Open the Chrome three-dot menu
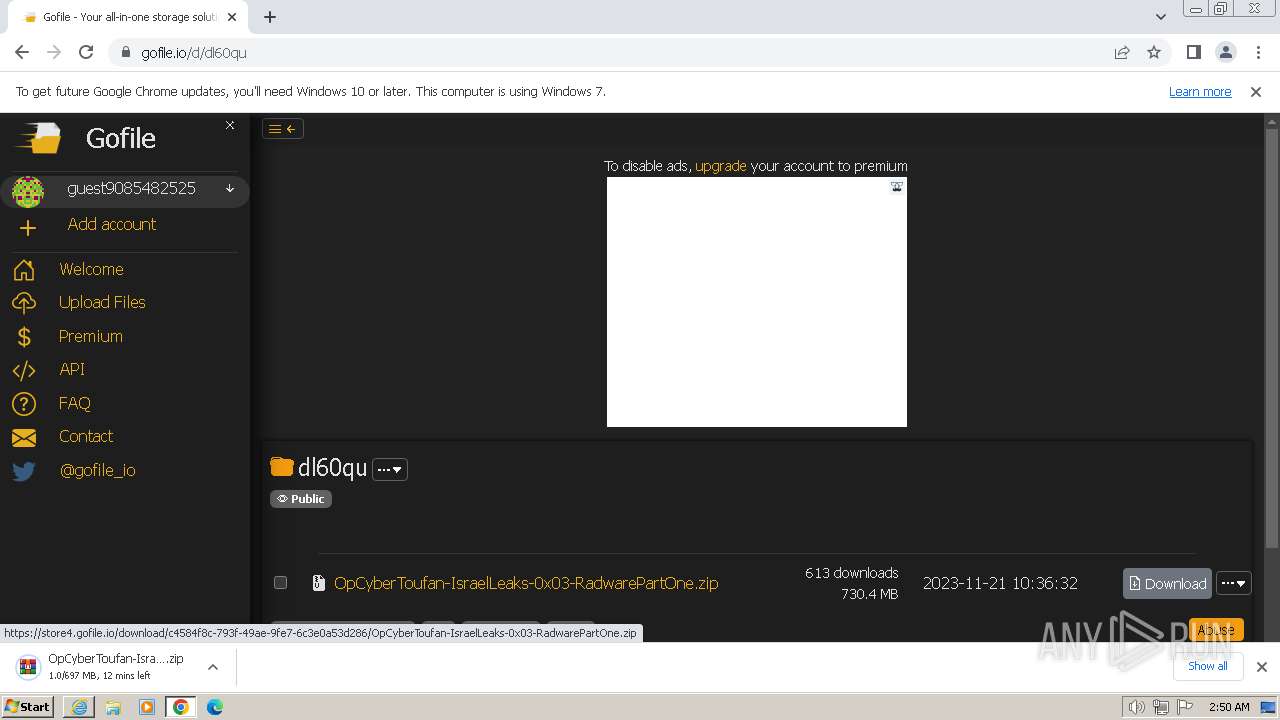This screenshot has width=1280, height=720. click(x=1258, y=52)
